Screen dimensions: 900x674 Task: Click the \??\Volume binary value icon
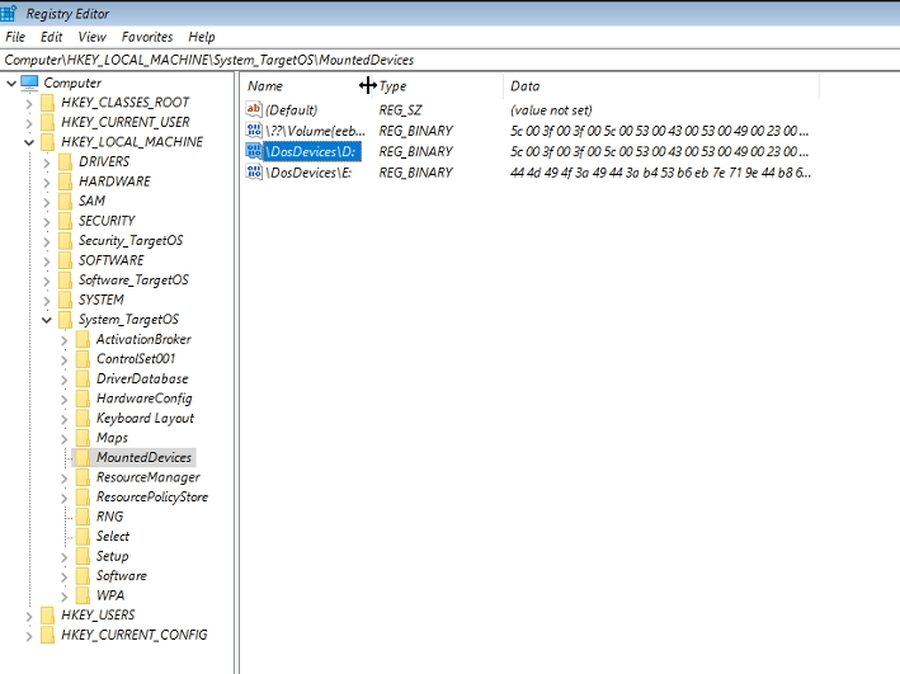254,130
